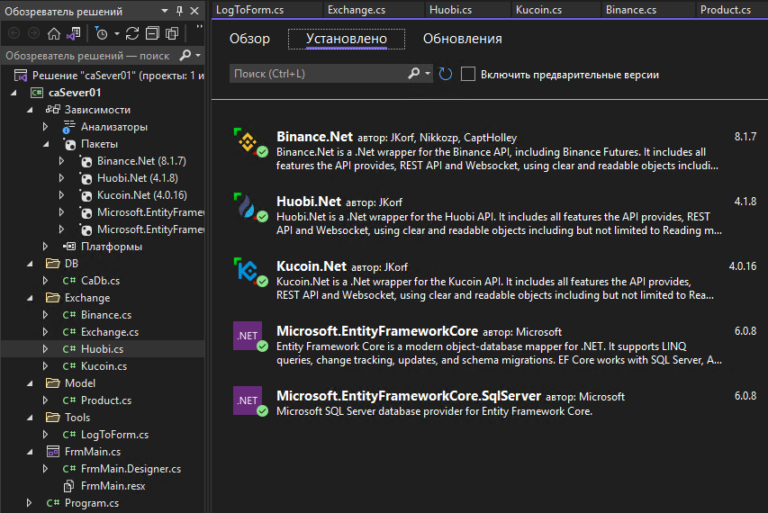The width and height of the screenshot is (768, 513).
Task: Open the Binance.cs editor tab
Action: (631, 10)
